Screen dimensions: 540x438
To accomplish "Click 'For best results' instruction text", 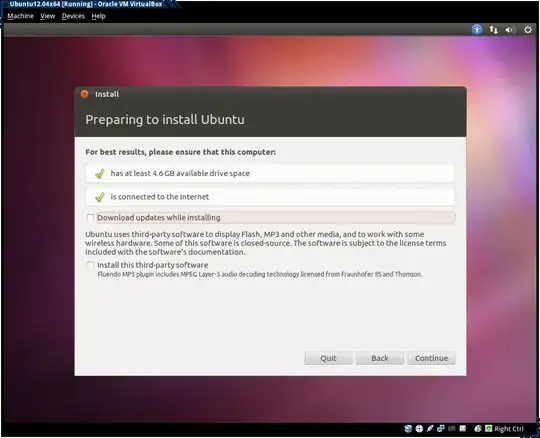I will tap(180, 152).
